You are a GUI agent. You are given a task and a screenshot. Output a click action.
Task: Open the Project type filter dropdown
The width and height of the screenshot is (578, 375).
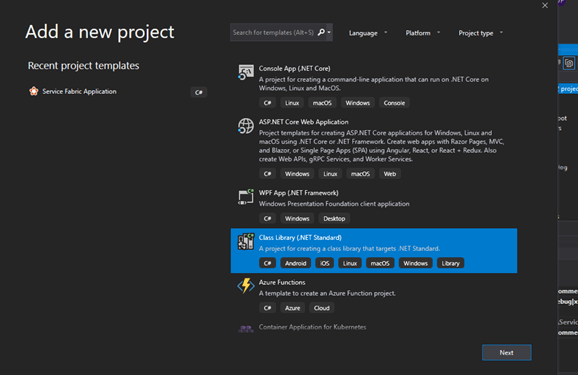click(x=480, y=33)
